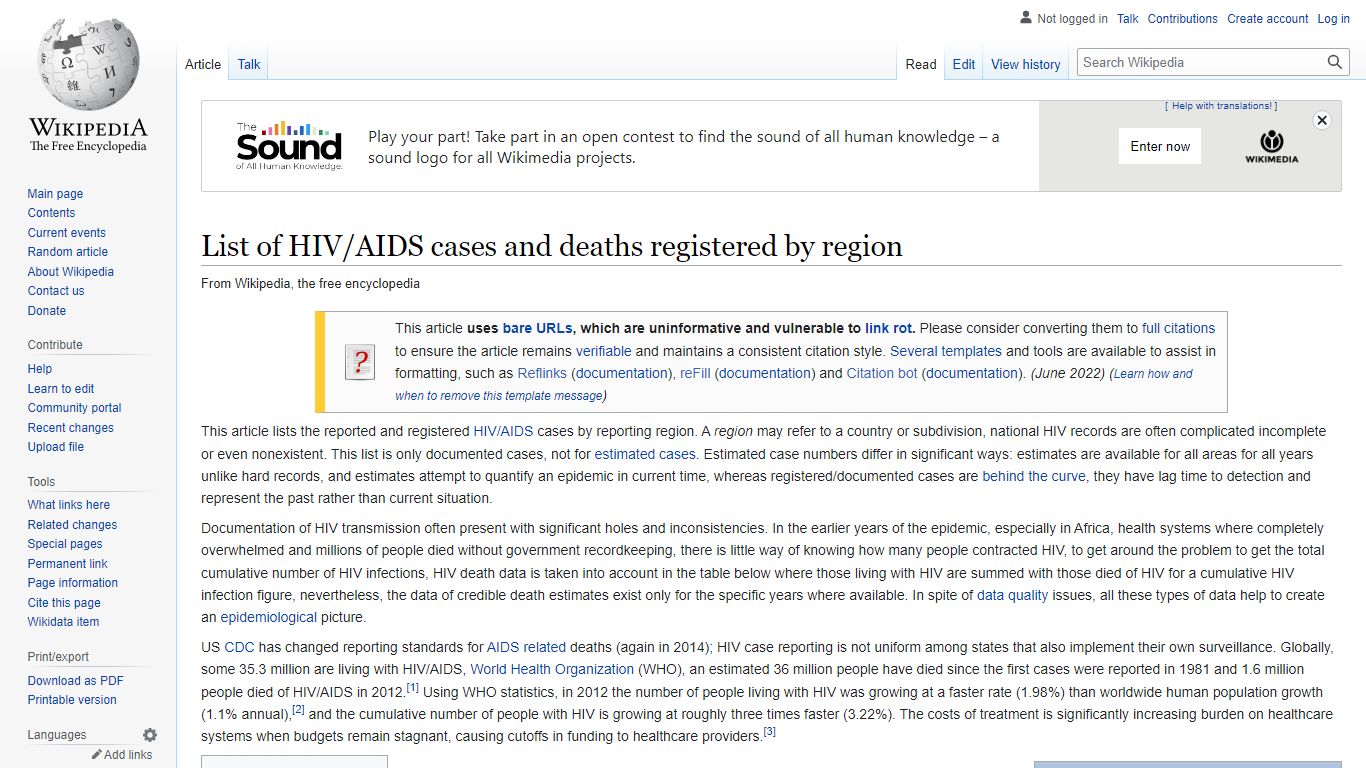This screenshot has height=768, width=1366.
Task: Open sidebar Help link
Action: 40,369
